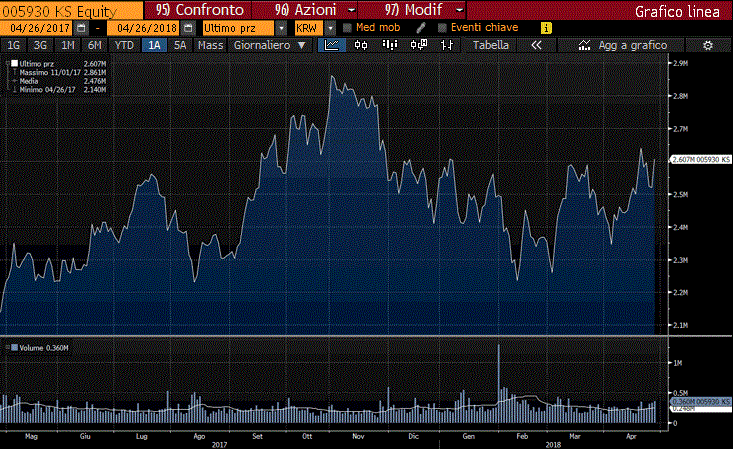733x449 pixels.
Task: Click Agg a grafico button
Action: [x=622, y=45]
